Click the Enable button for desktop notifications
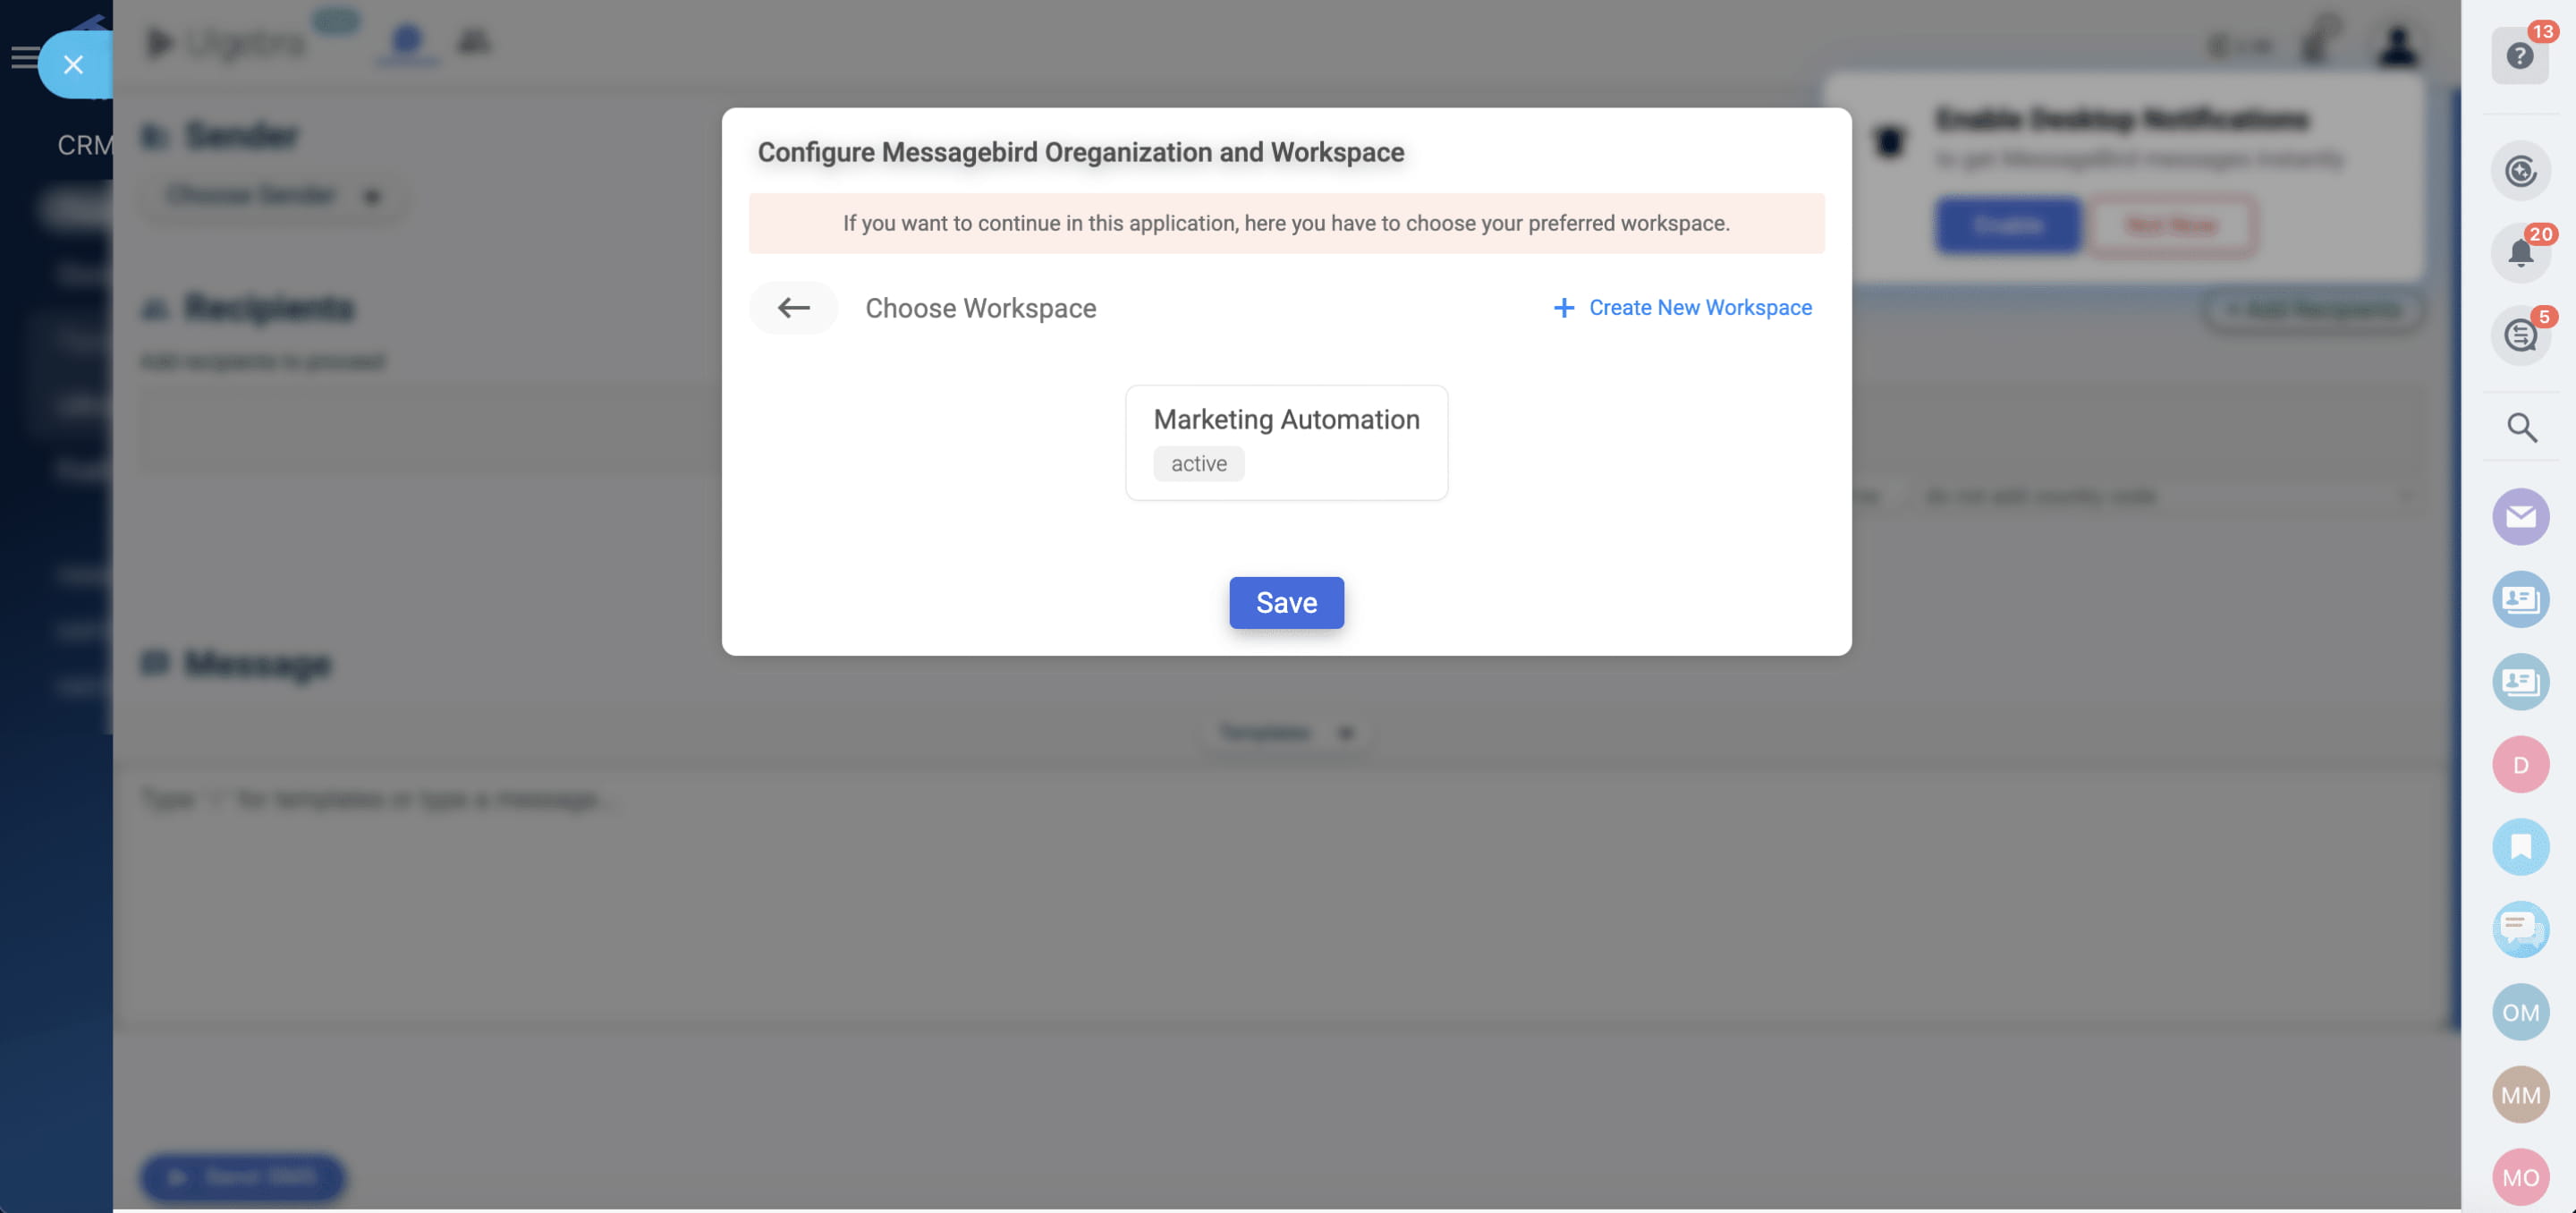 (2007, 225)
